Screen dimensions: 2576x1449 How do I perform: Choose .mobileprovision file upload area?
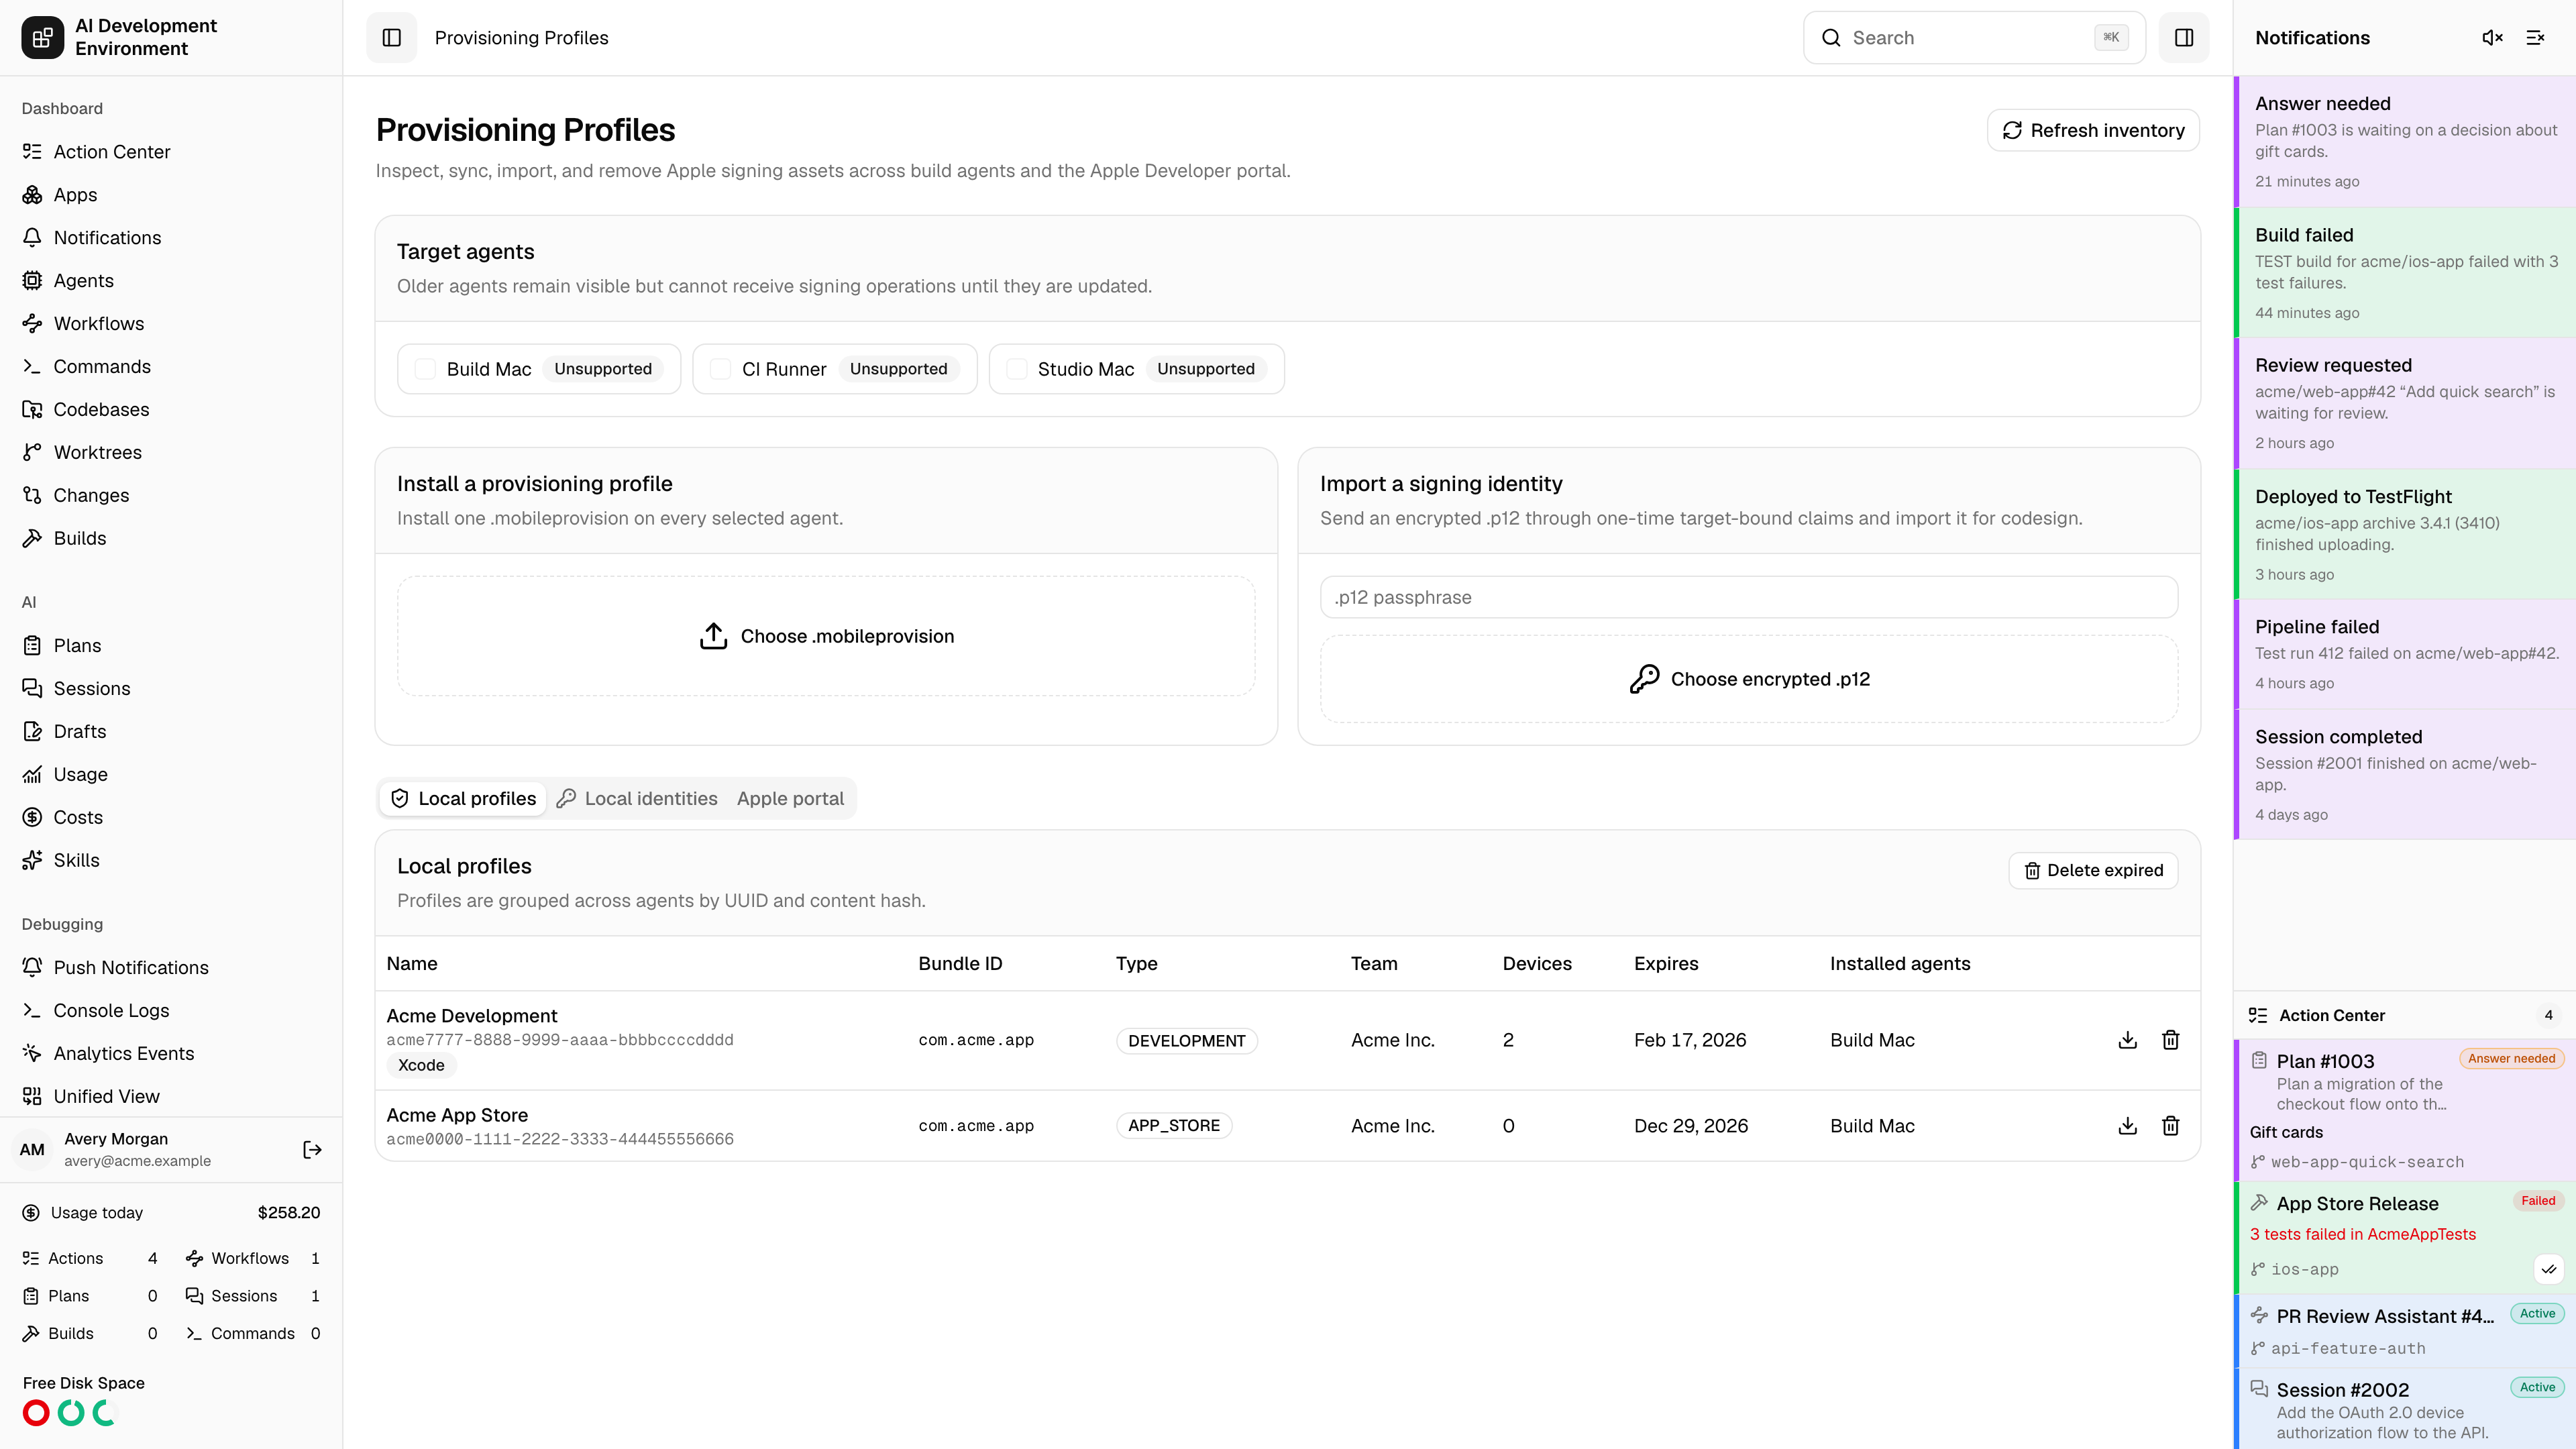click(x=826, y=636)
